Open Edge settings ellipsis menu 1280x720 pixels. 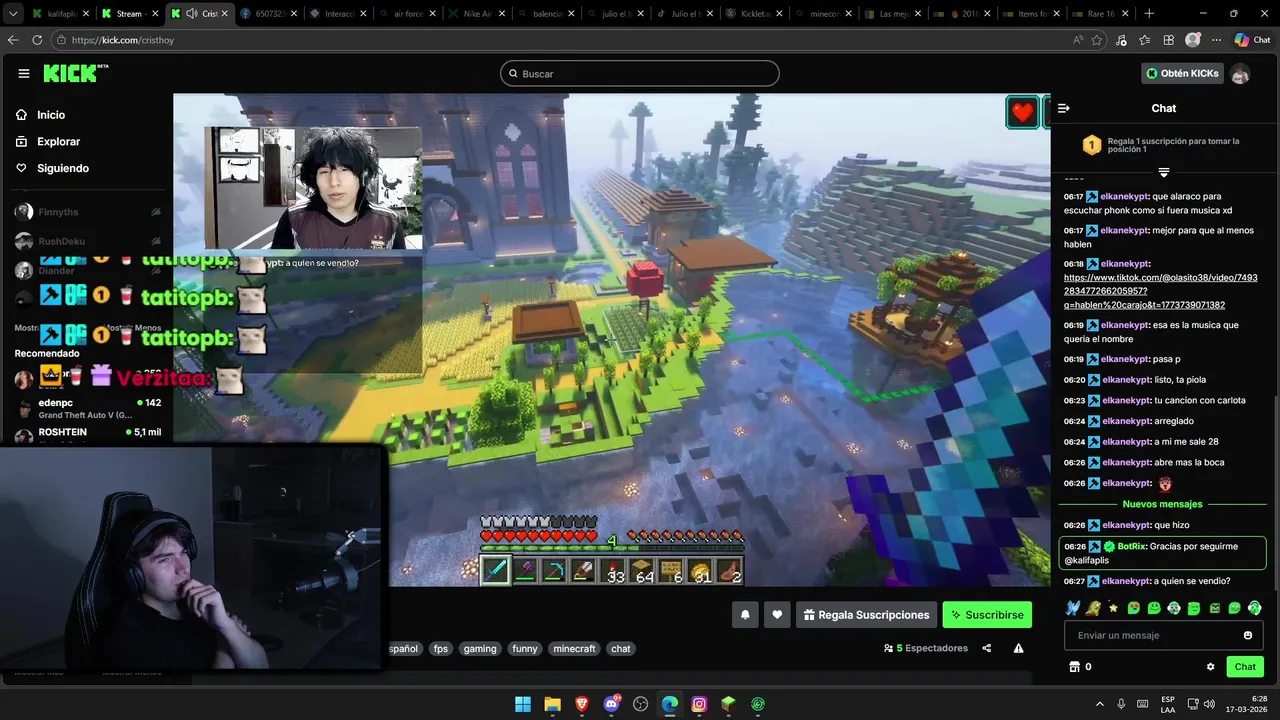(x=1217, y=40)
